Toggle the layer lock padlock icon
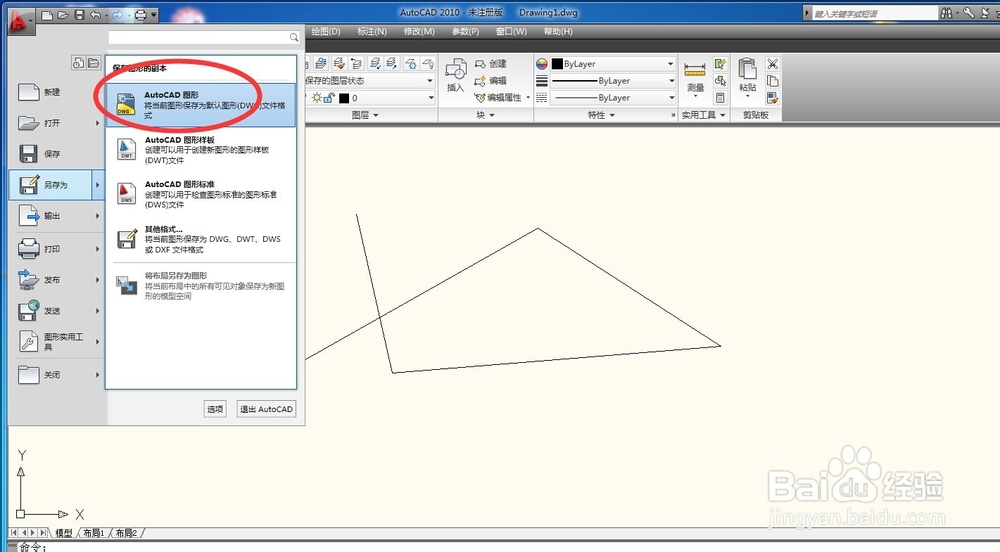The image size is (1000, 552). [328, 98]
